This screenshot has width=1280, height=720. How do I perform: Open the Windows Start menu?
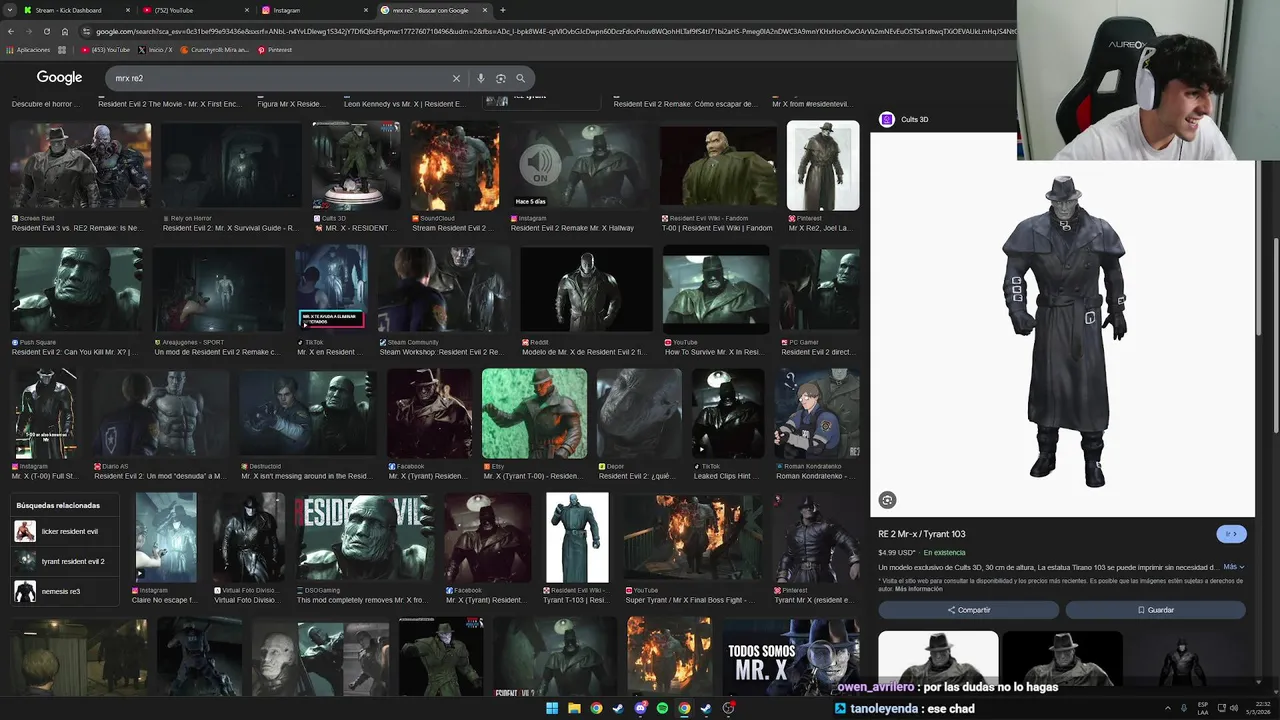pos(551,708)
